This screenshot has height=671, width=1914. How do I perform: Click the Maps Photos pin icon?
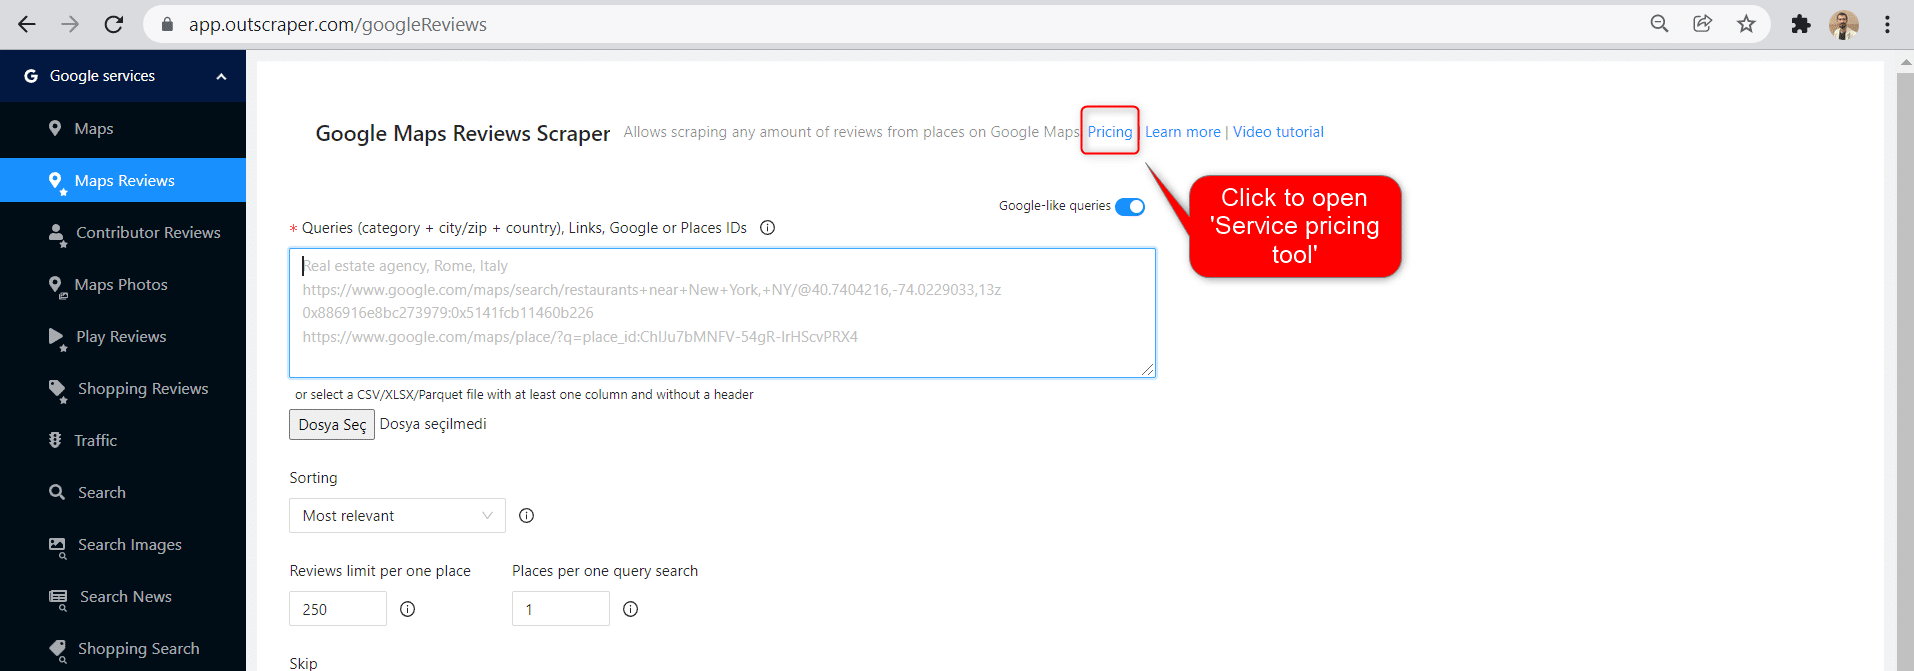click(x=57, y=286)
